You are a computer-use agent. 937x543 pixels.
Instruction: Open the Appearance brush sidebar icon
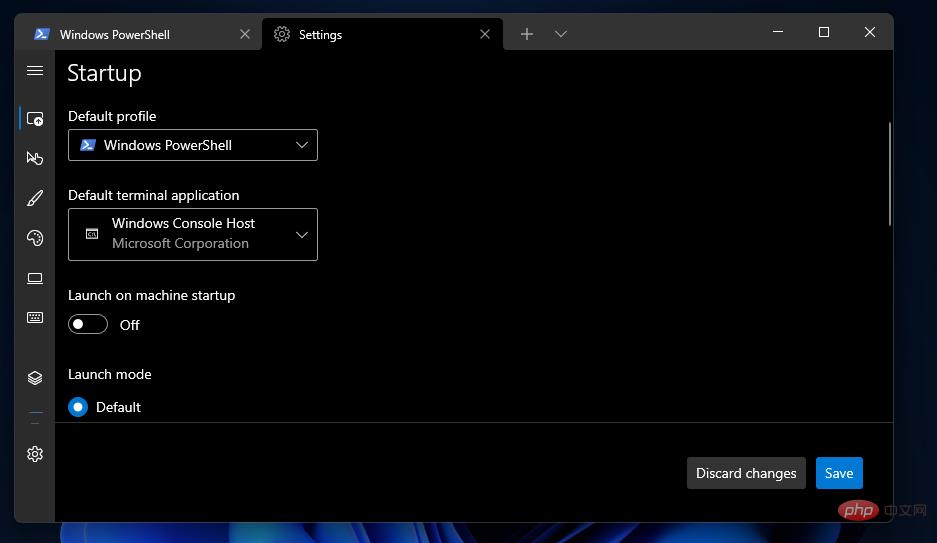pos(35,198)
